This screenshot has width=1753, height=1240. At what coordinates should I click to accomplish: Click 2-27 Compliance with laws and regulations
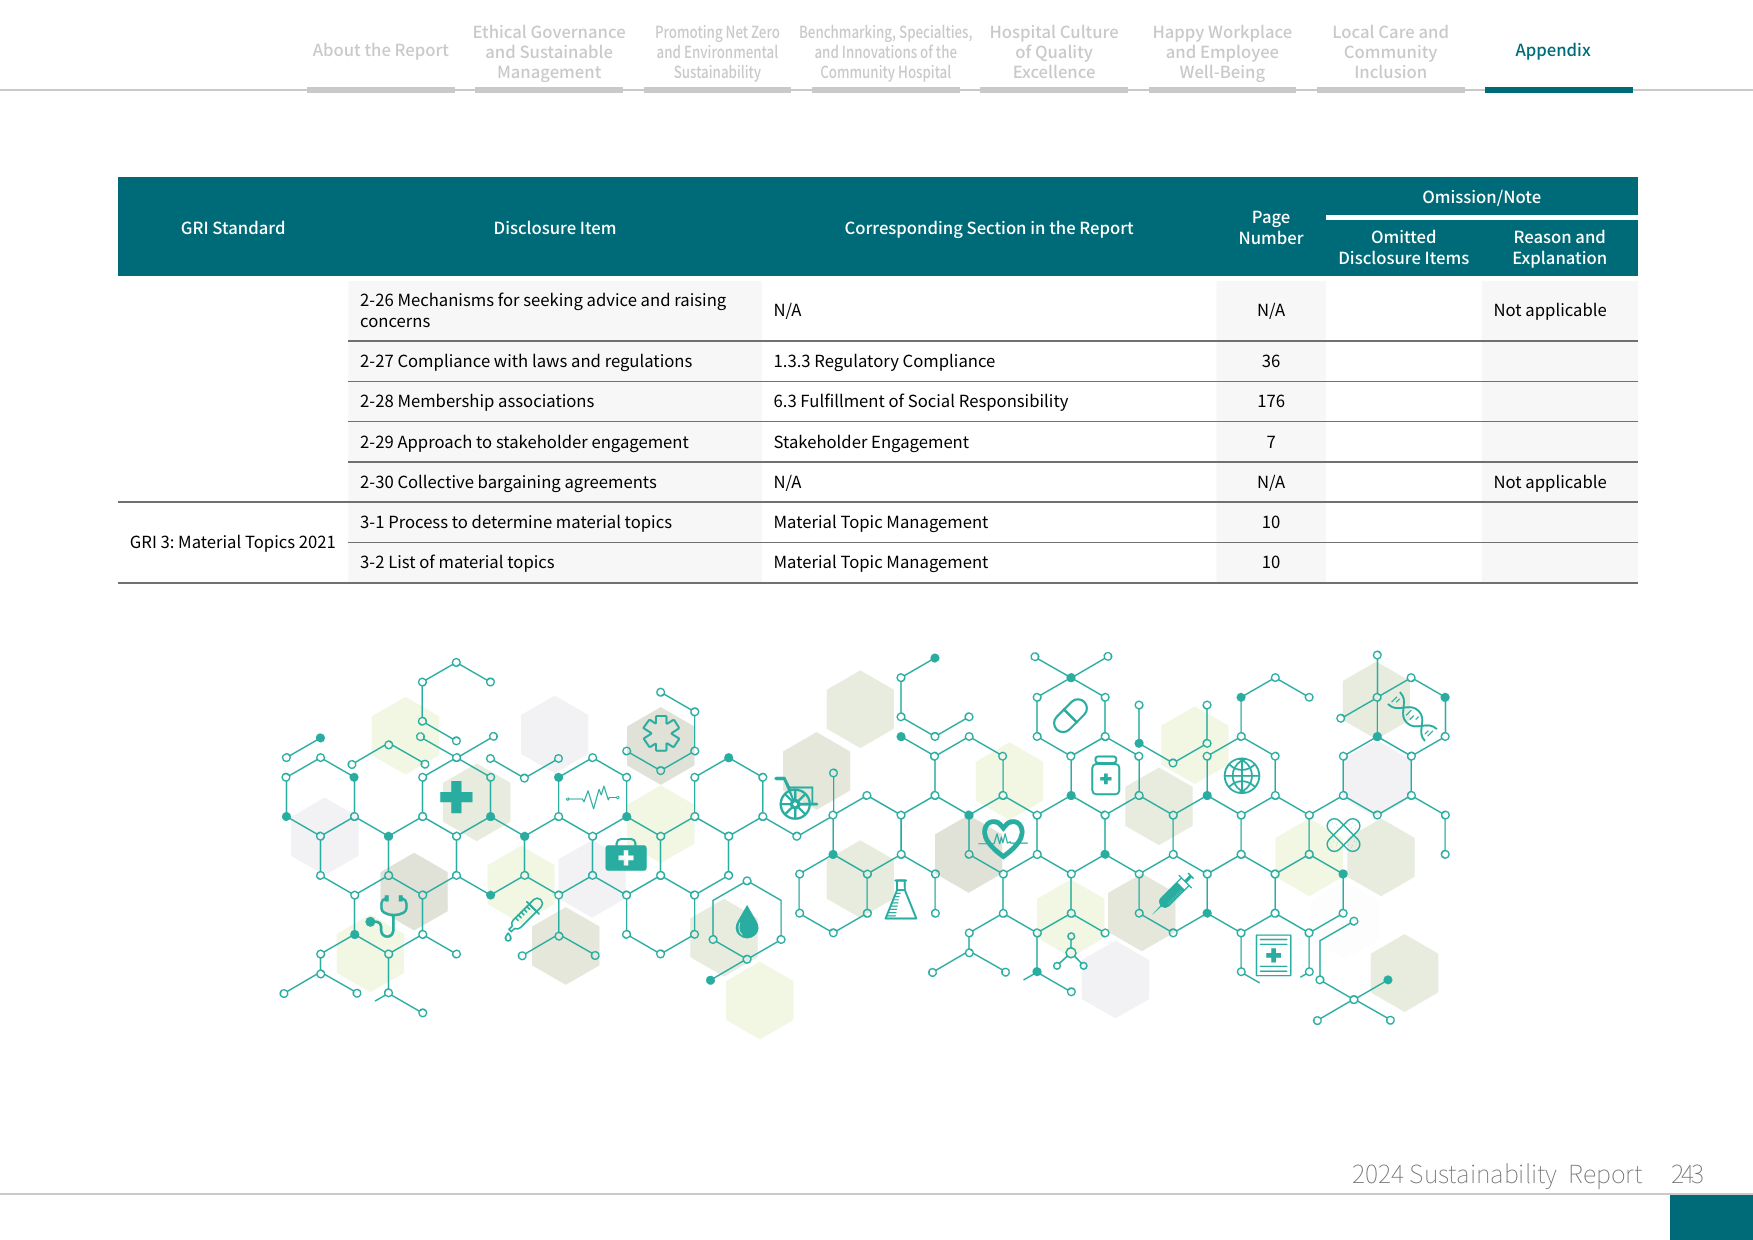point(526,361)
